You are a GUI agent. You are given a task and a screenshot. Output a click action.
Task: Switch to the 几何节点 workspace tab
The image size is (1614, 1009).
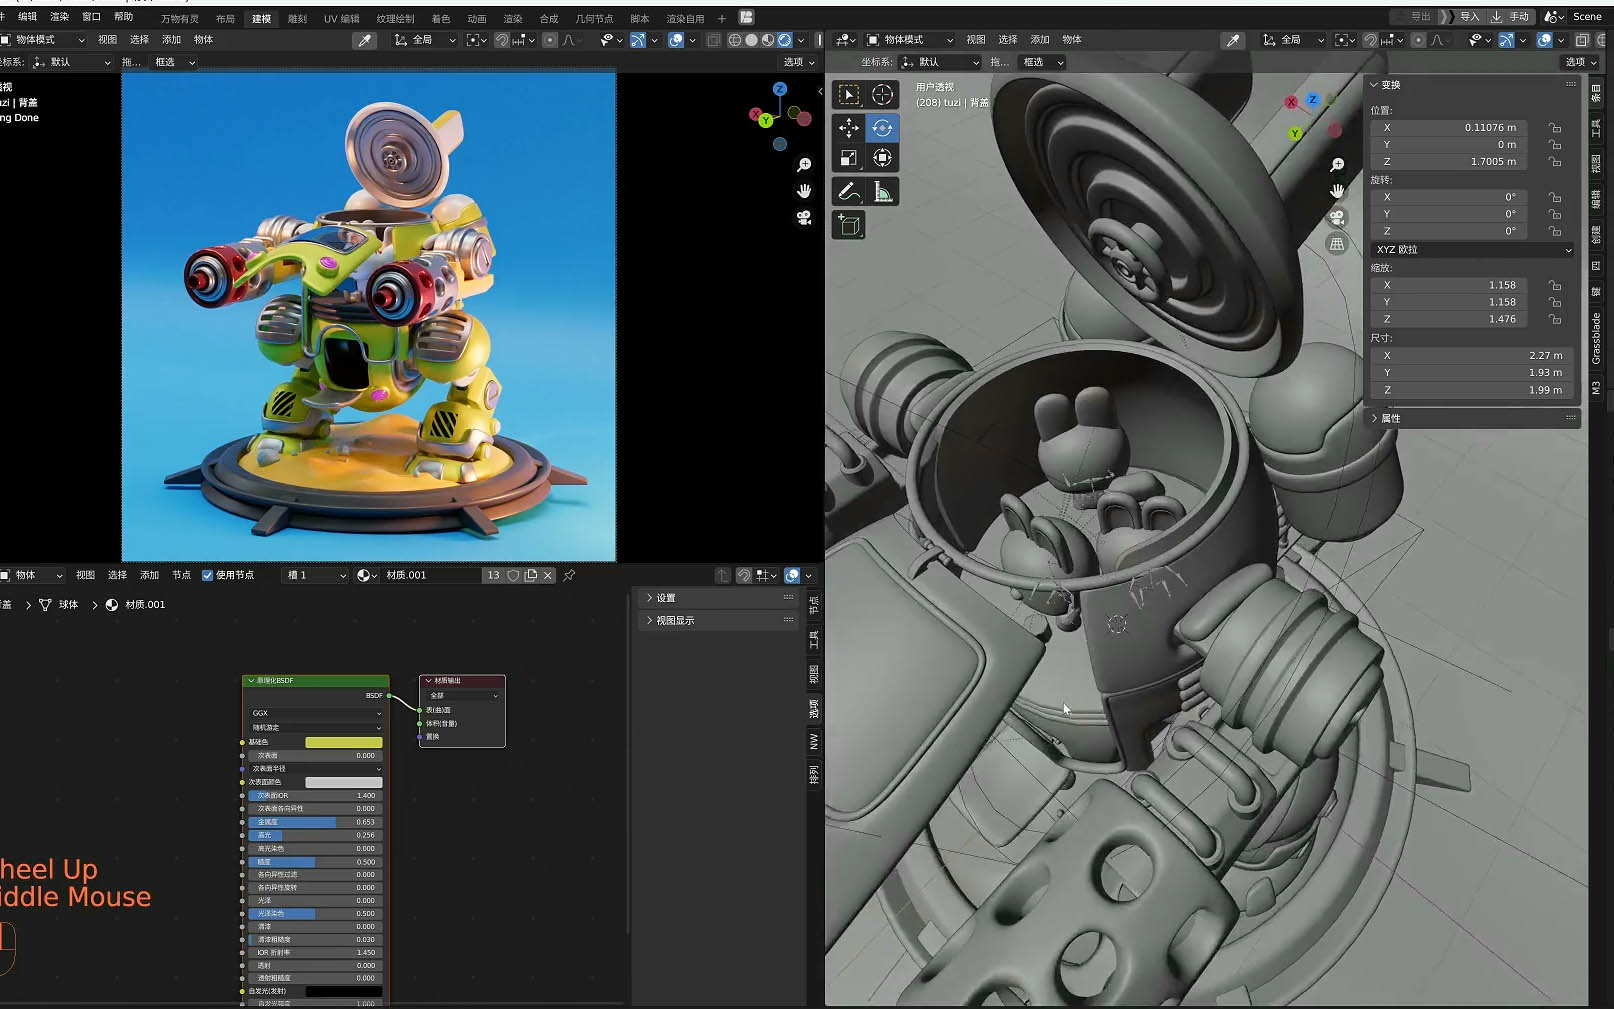(x=594, y=19)
